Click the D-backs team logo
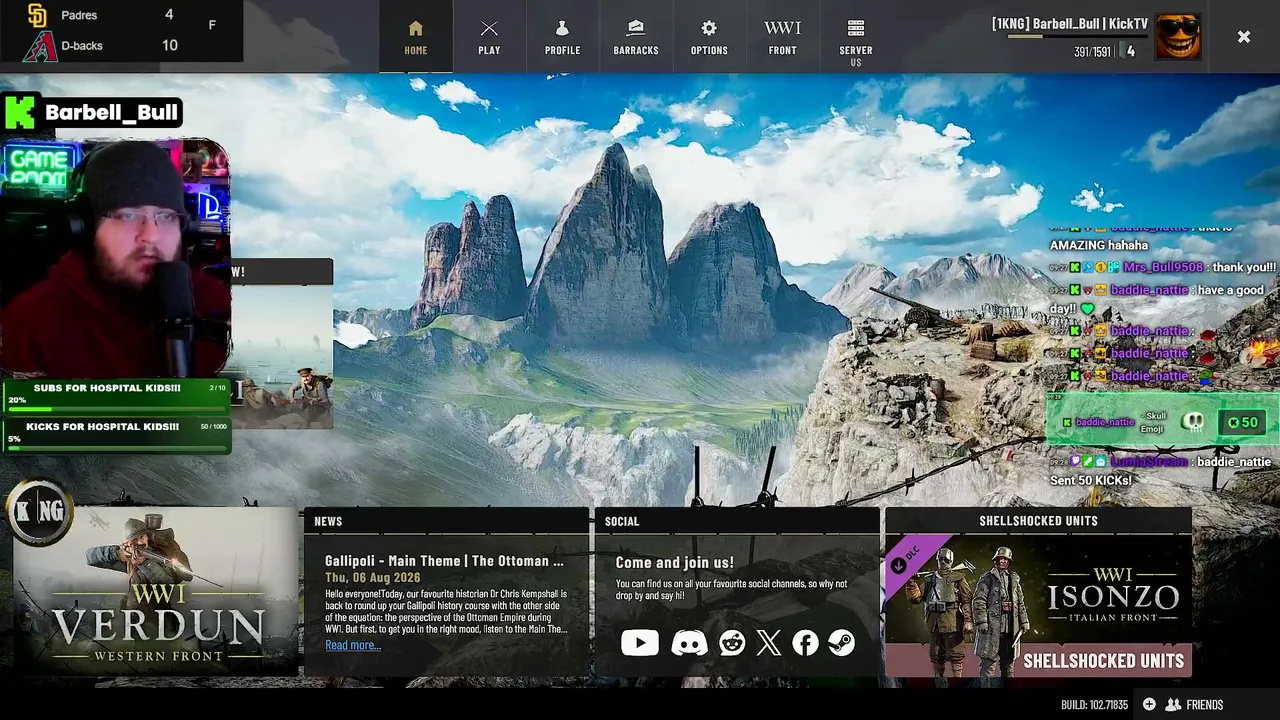The height and width of the screenshot is (720, 1280). coord(39,46)
